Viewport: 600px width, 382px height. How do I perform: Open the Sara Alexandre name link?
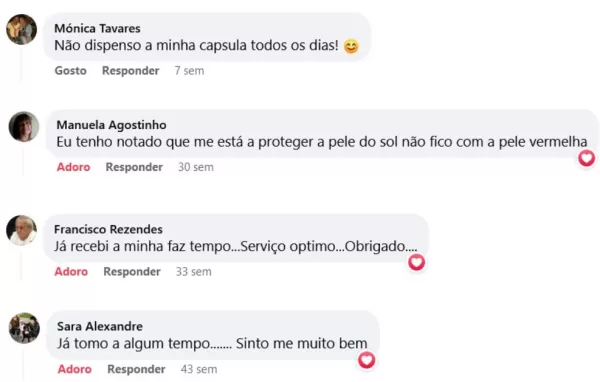[x=100, y=326]
